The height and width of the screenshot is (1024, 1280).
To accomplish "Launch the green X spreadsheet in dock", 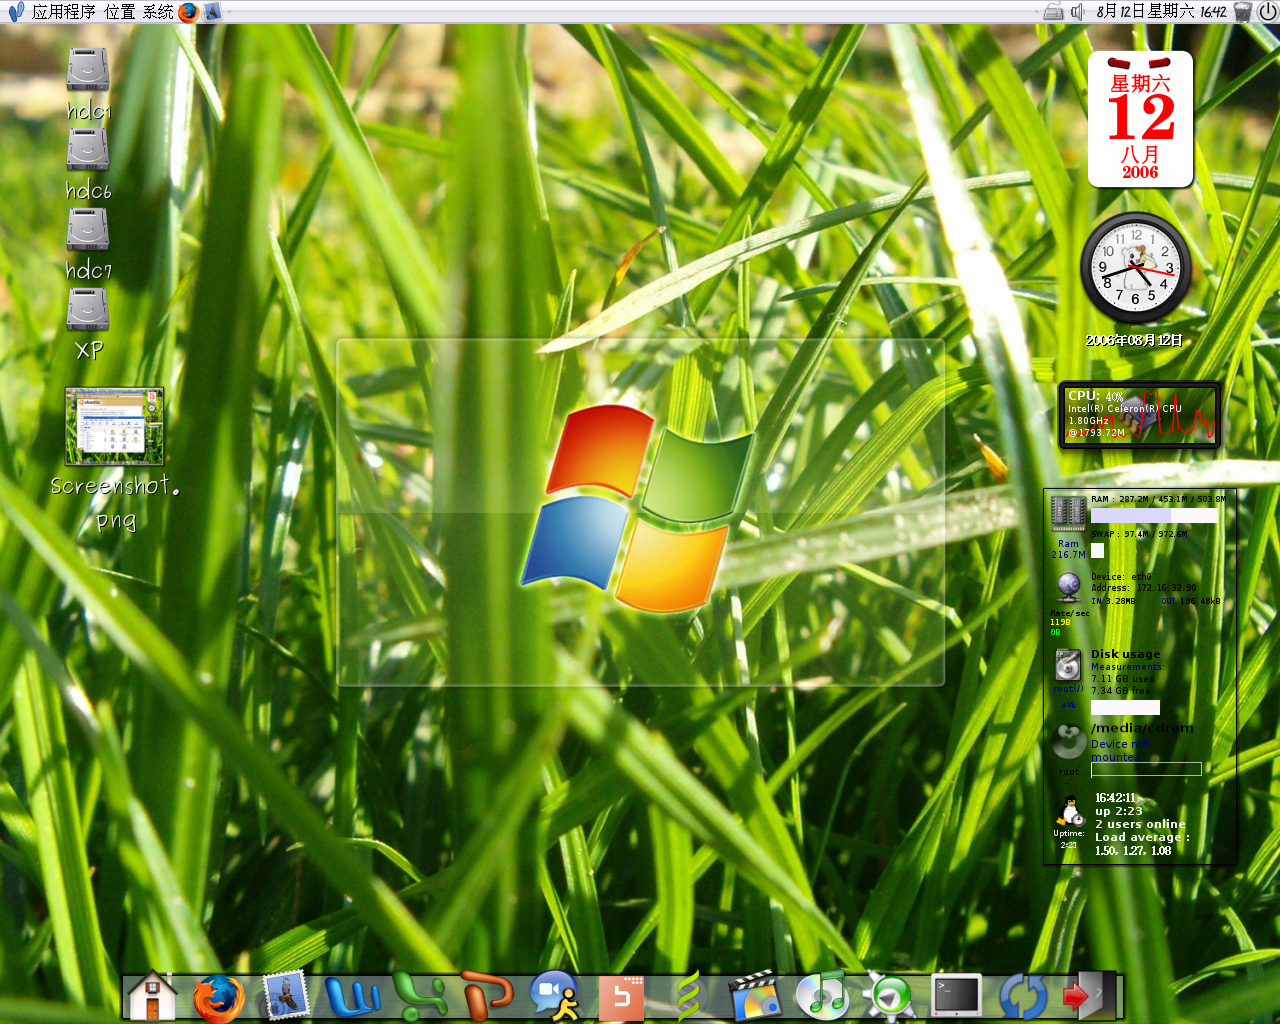I will 419,997.
